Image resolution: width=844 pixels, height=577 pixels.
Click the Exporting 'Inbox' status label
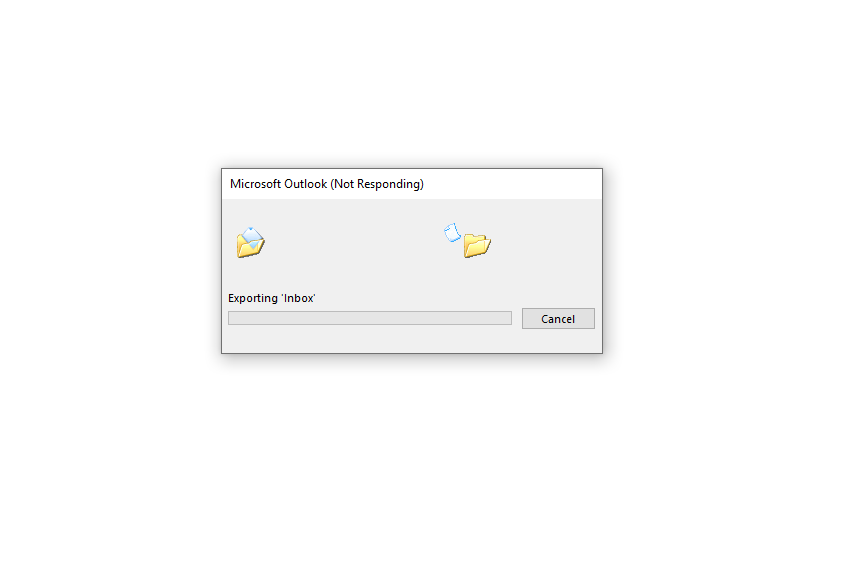271,298
